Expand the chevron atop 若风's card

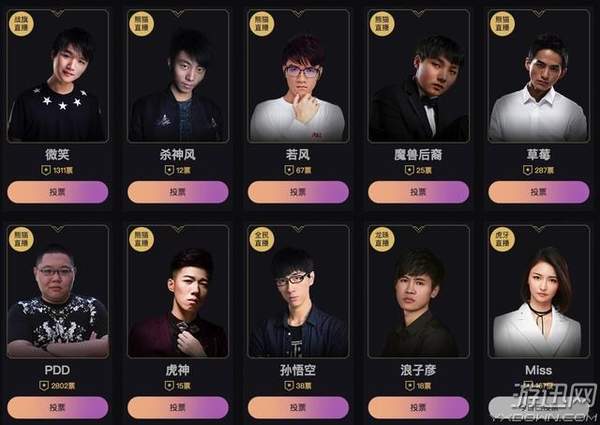click(298, 13)
